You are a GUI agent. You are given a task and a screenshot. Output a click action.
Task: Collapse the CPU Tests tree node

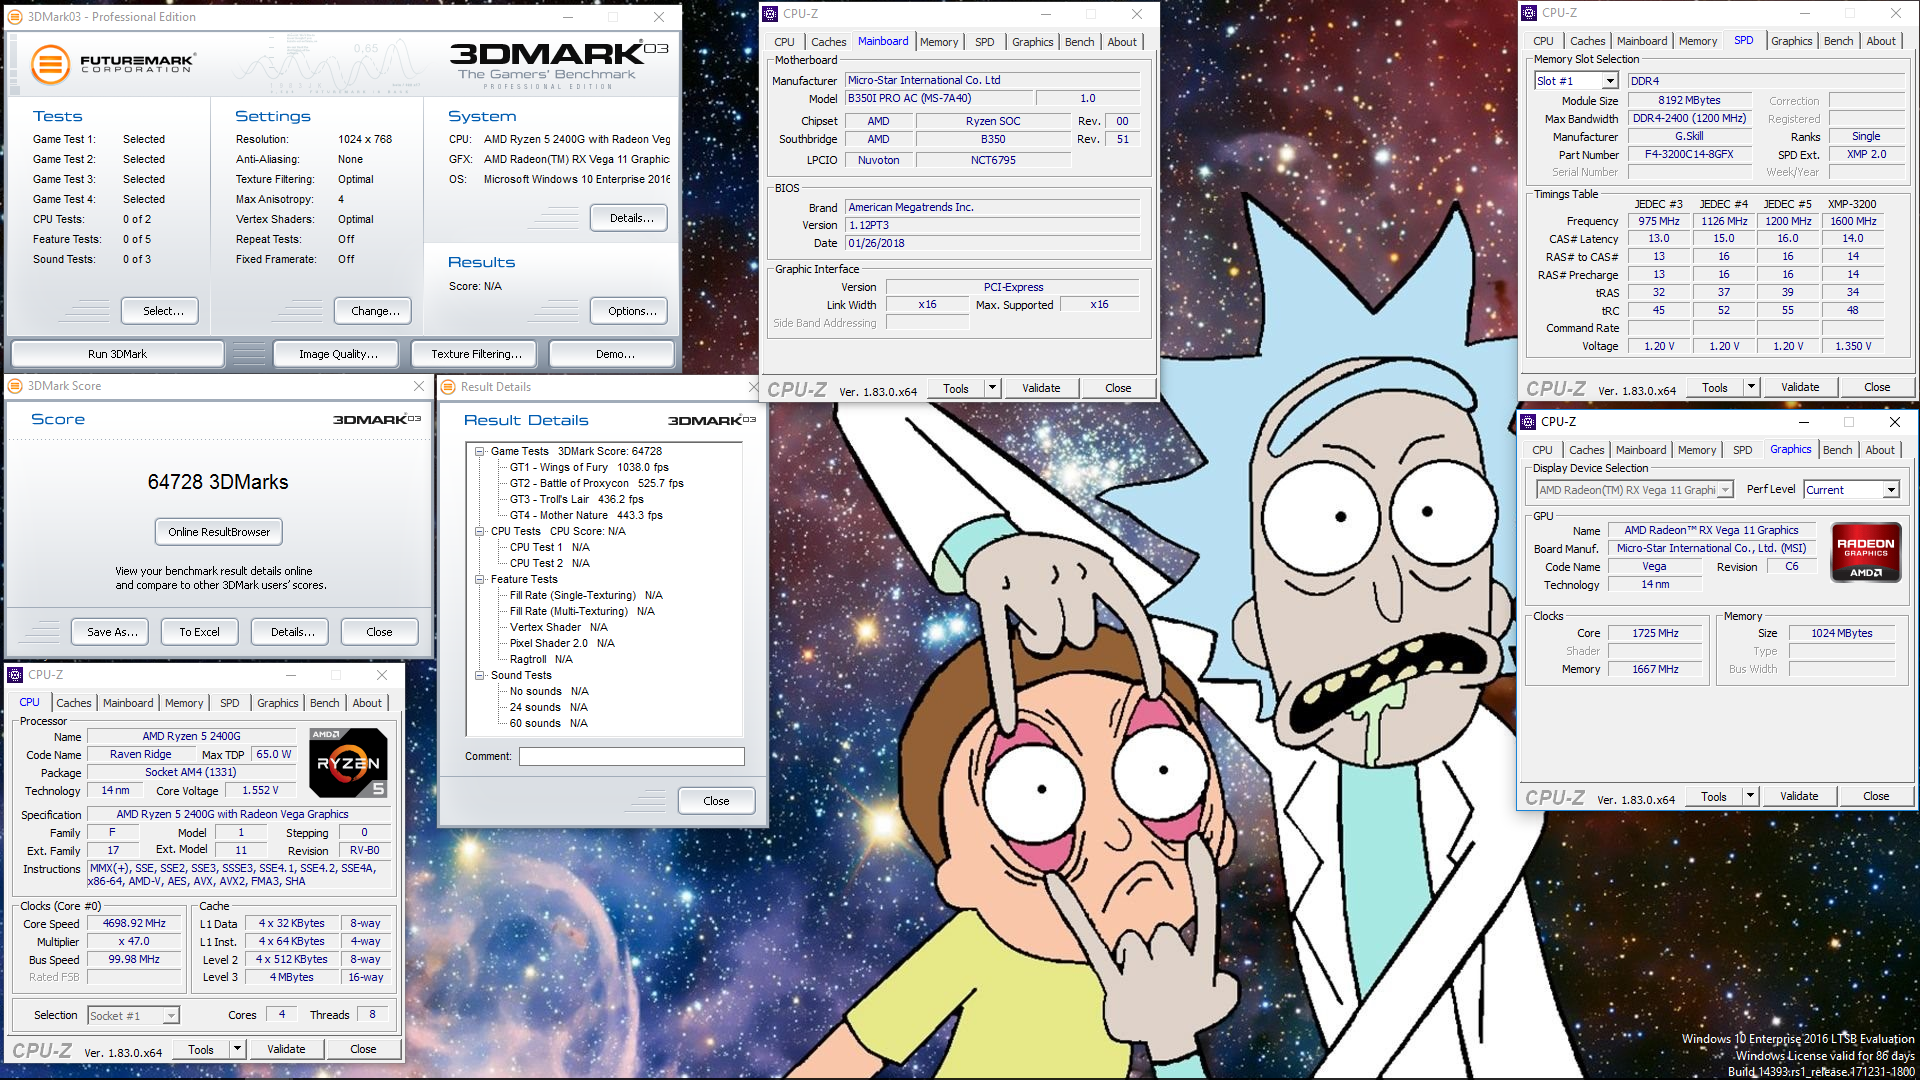point(479,531)
